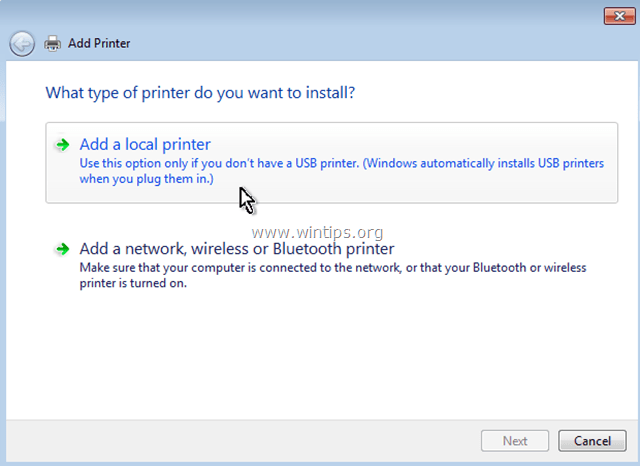Choose Add a local printer
640x466 pixels.
point(331,162)
